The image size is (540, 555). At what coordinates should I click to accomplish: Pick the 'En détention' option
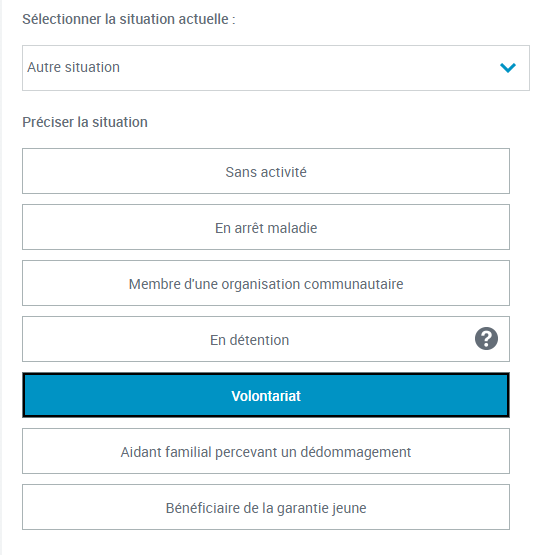[x=266, y=339]
